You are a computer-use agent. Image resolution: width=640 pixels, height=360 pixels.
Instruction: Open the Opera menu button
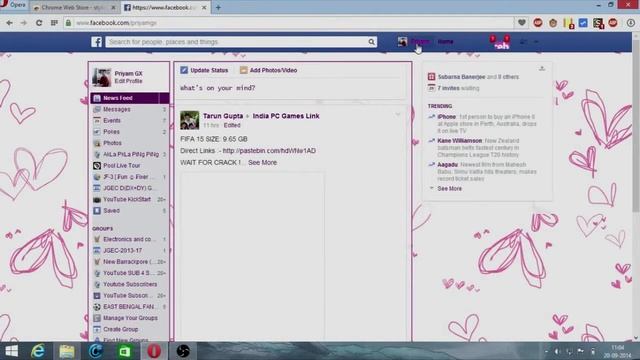tap(13, 5)
